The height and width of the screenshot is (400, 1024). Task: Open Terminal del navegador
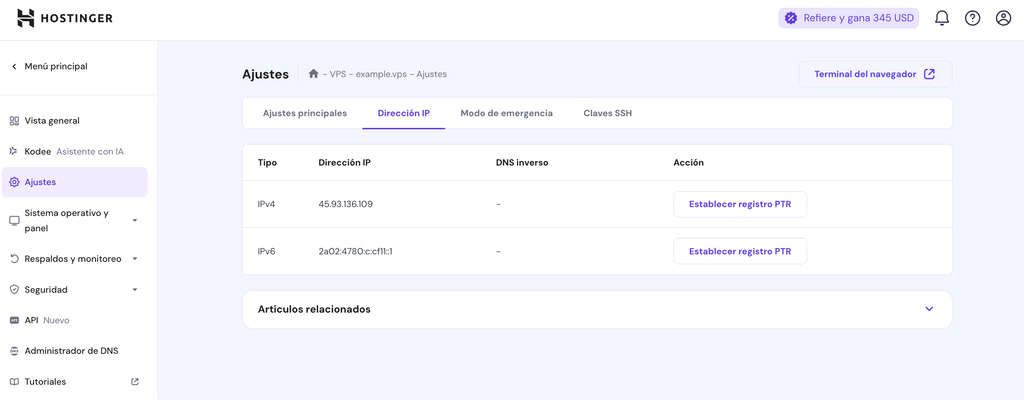(x=874, y=74)
